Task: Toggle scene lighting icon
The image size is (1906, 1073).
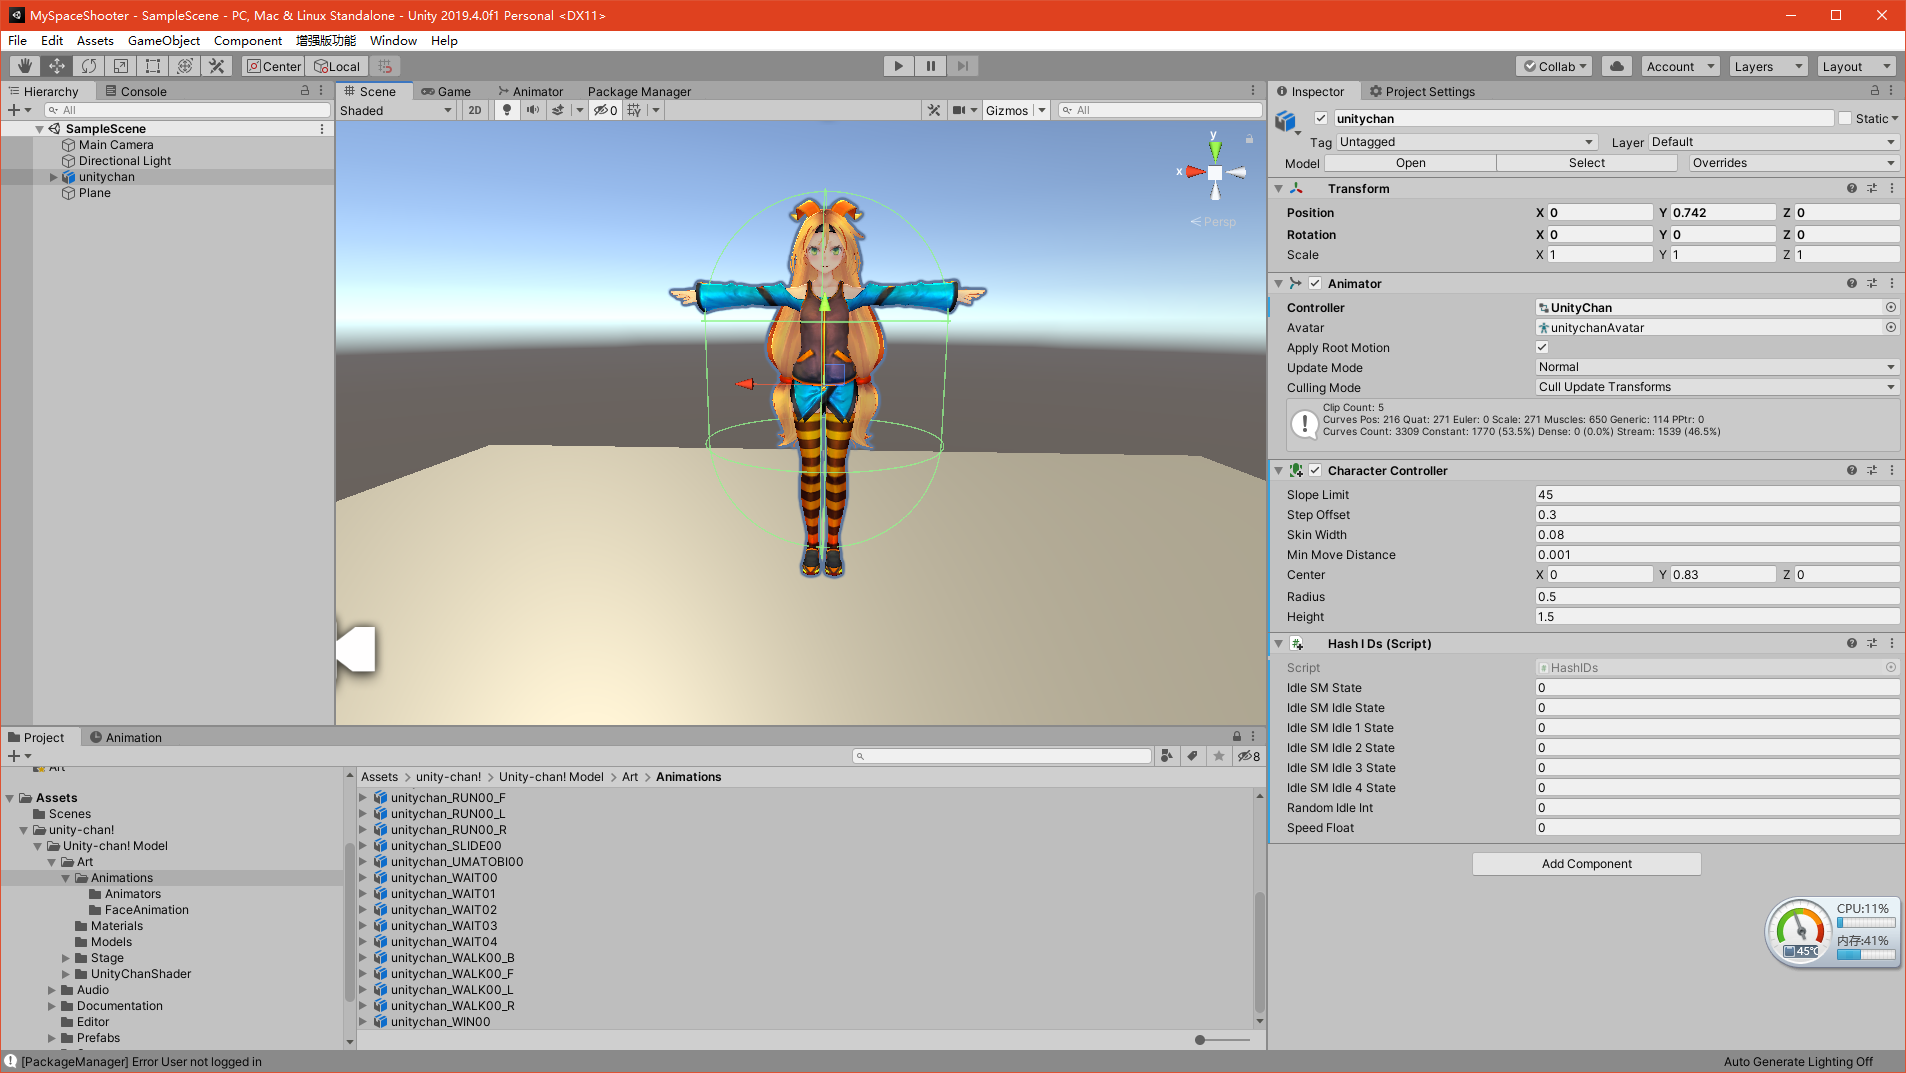Action: click(x=507, y=110)
